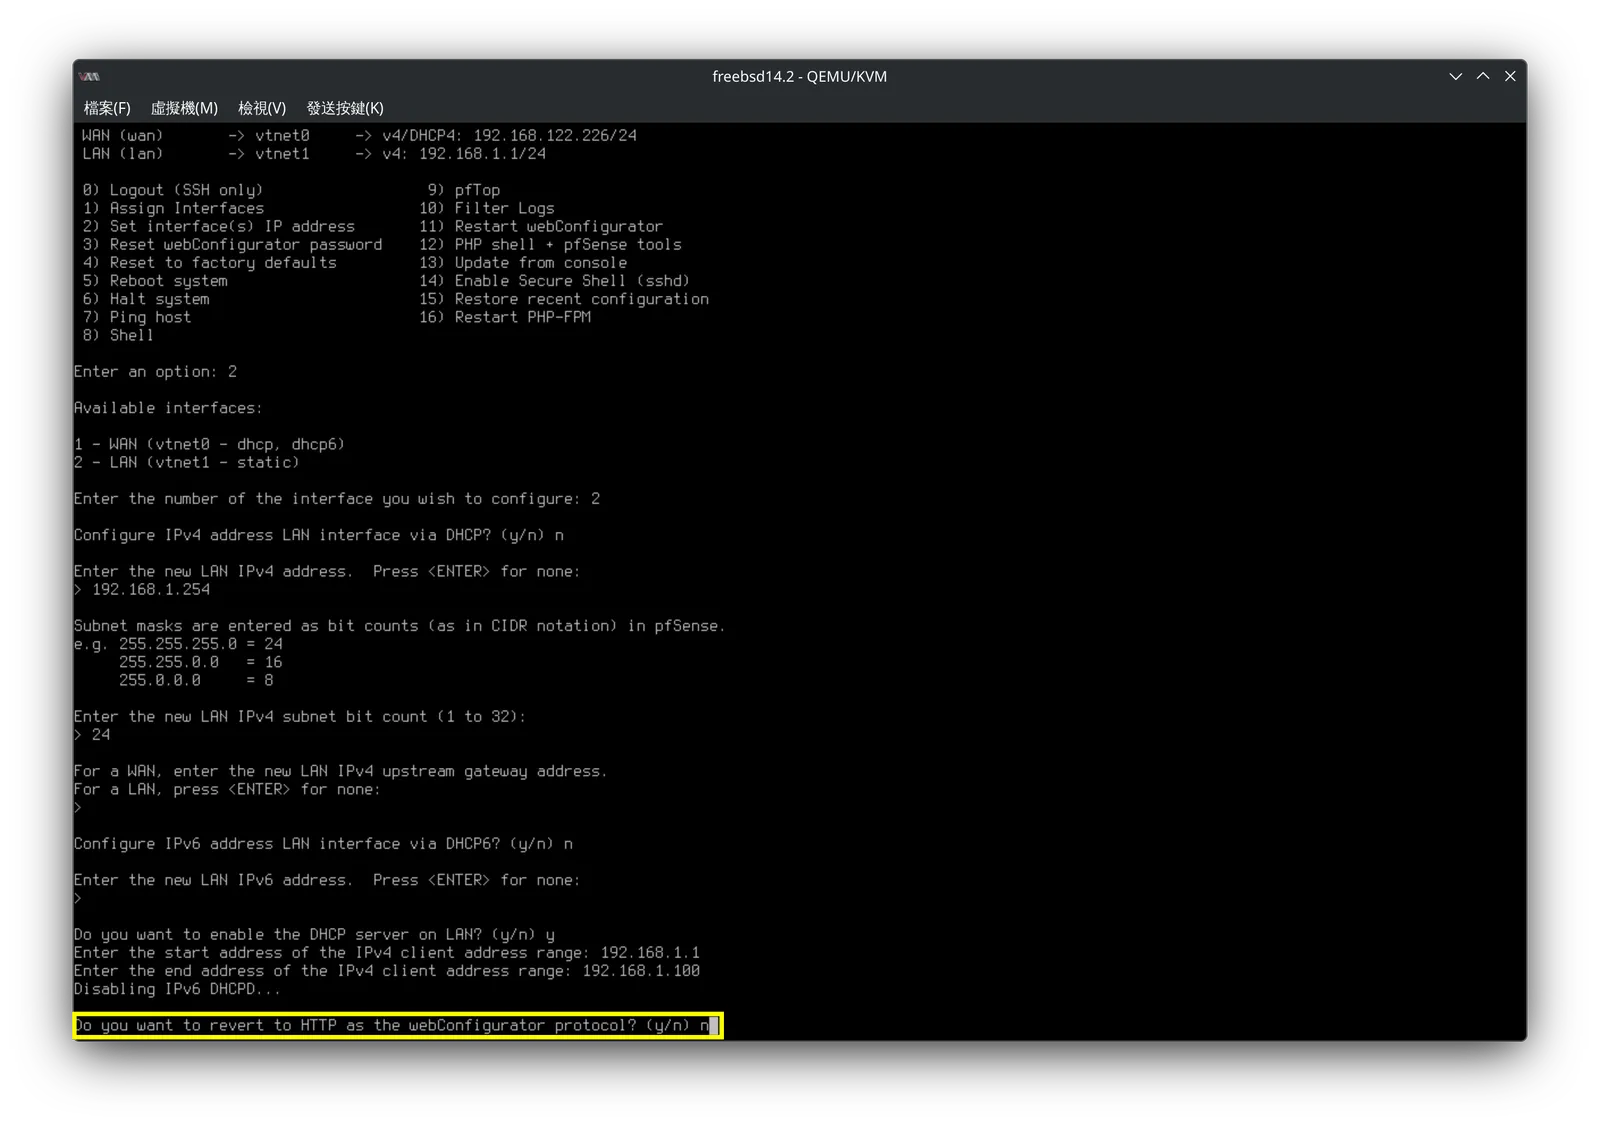1600x1128 pixels.
Task: Click the 'Configure IPv4 address LAN interface via DHCP?' line
Action: pos(319,535)
